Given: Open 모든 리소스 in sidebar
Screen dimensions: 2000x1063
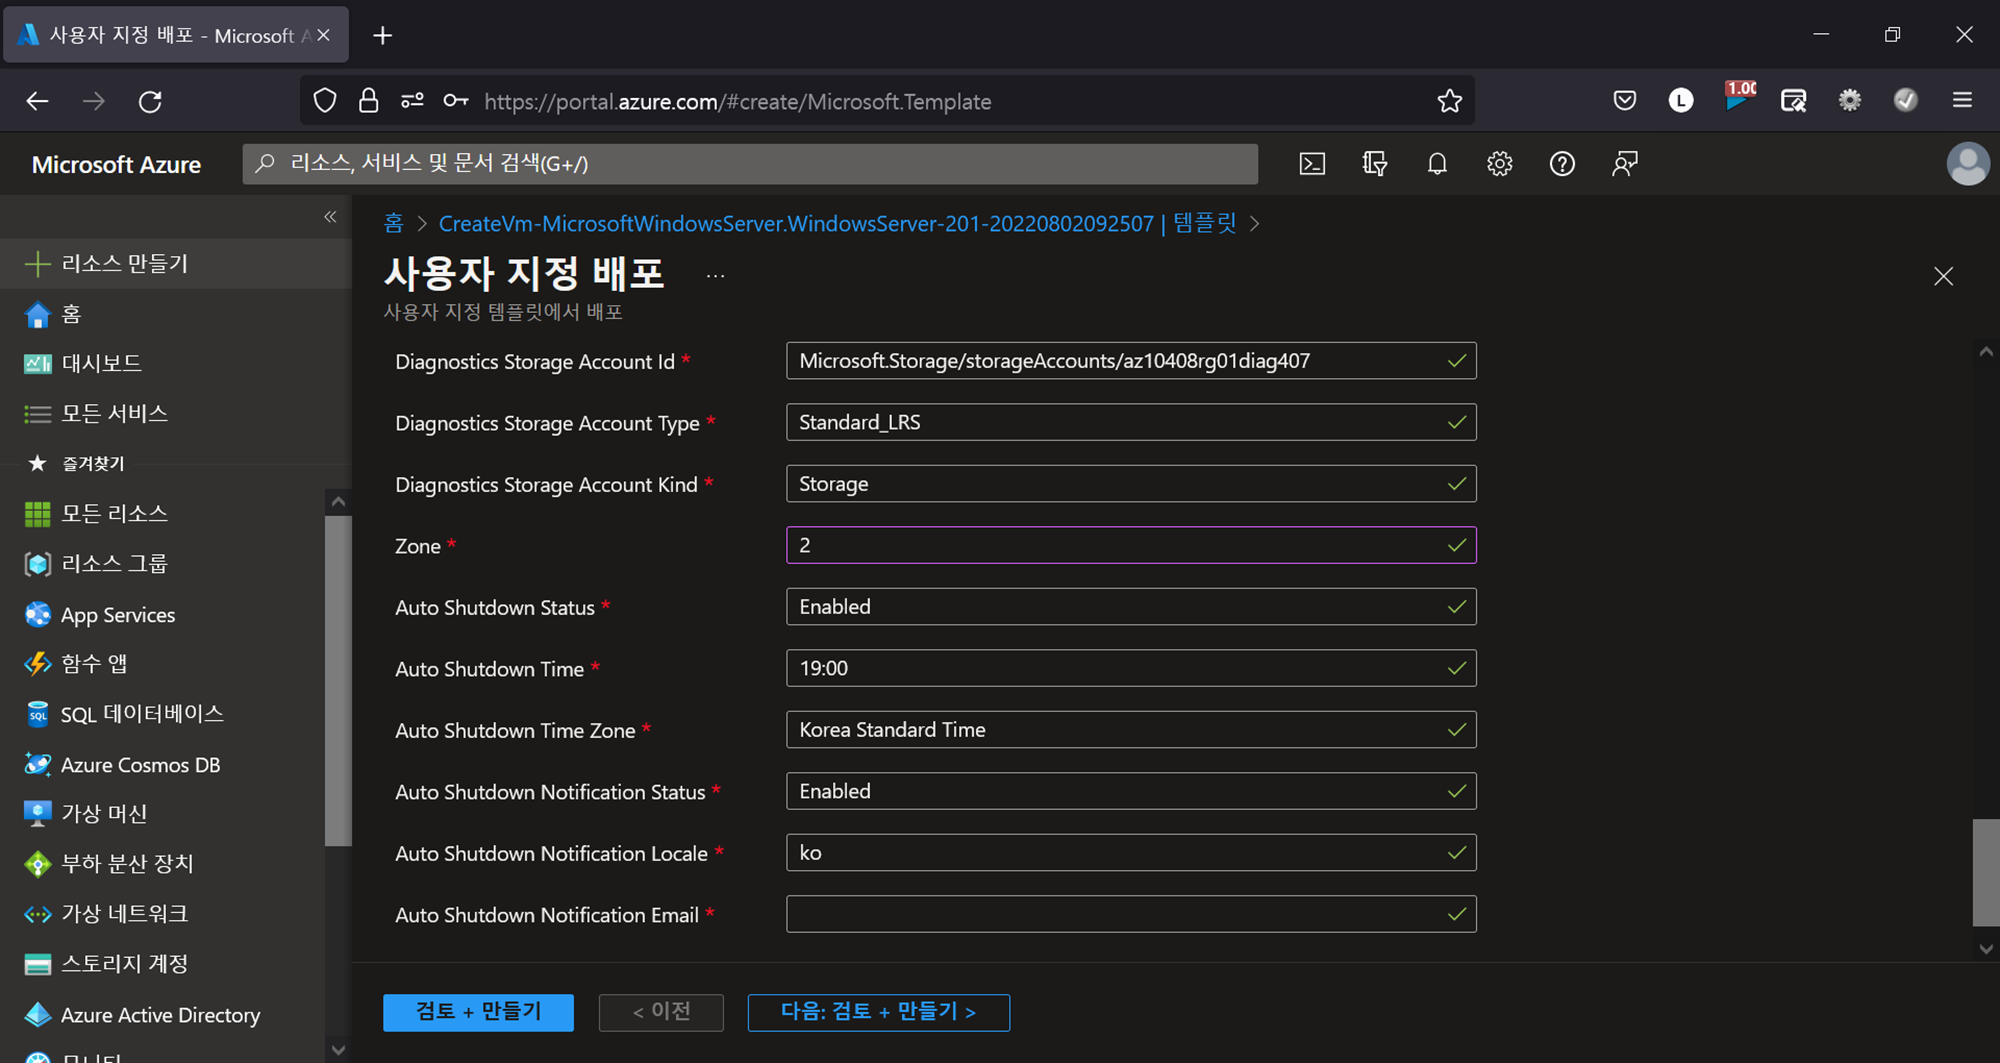Looking at the screenshot, I should [x=163, y=514].
